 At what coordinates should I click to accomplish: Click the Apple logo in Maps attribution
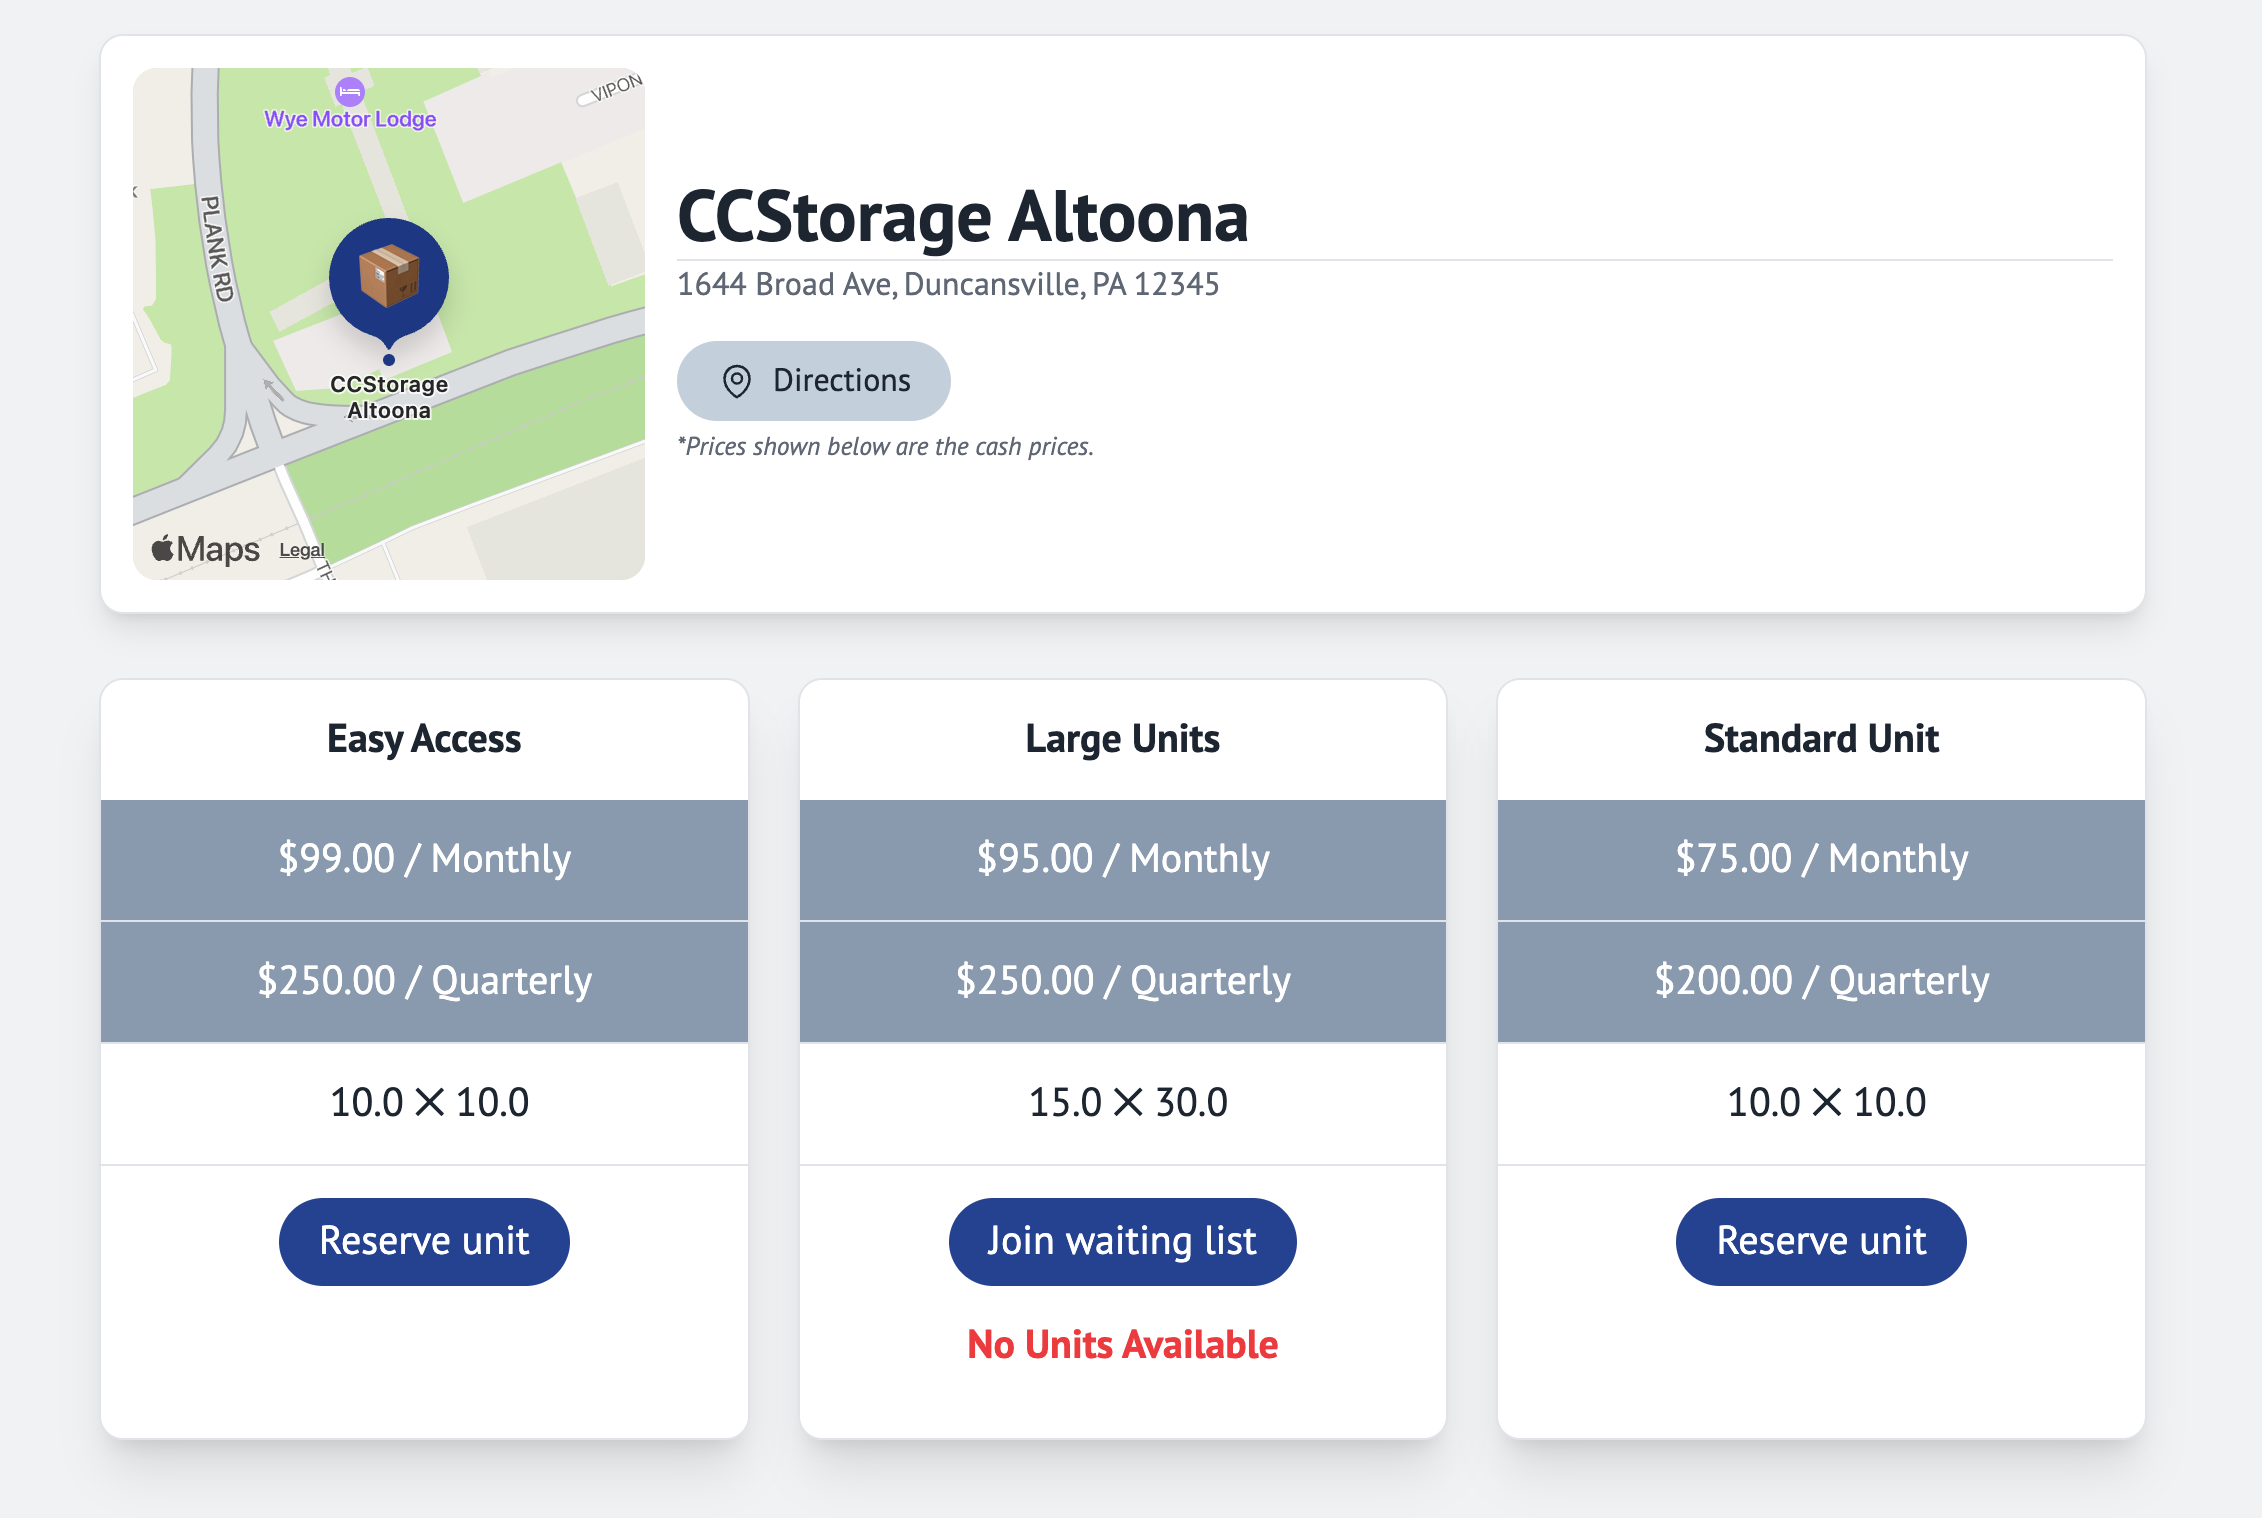pyautogui.click(x=162, y=547)
